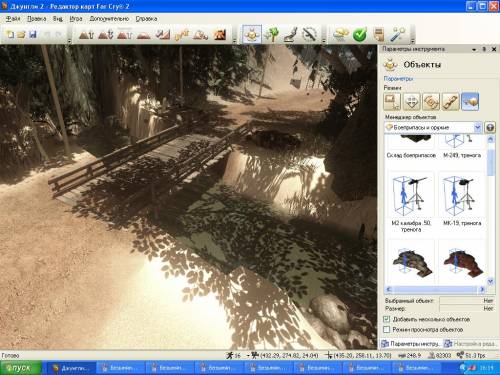
Task: Click the green checkmark validate map icon
Action: pos(360,34)
